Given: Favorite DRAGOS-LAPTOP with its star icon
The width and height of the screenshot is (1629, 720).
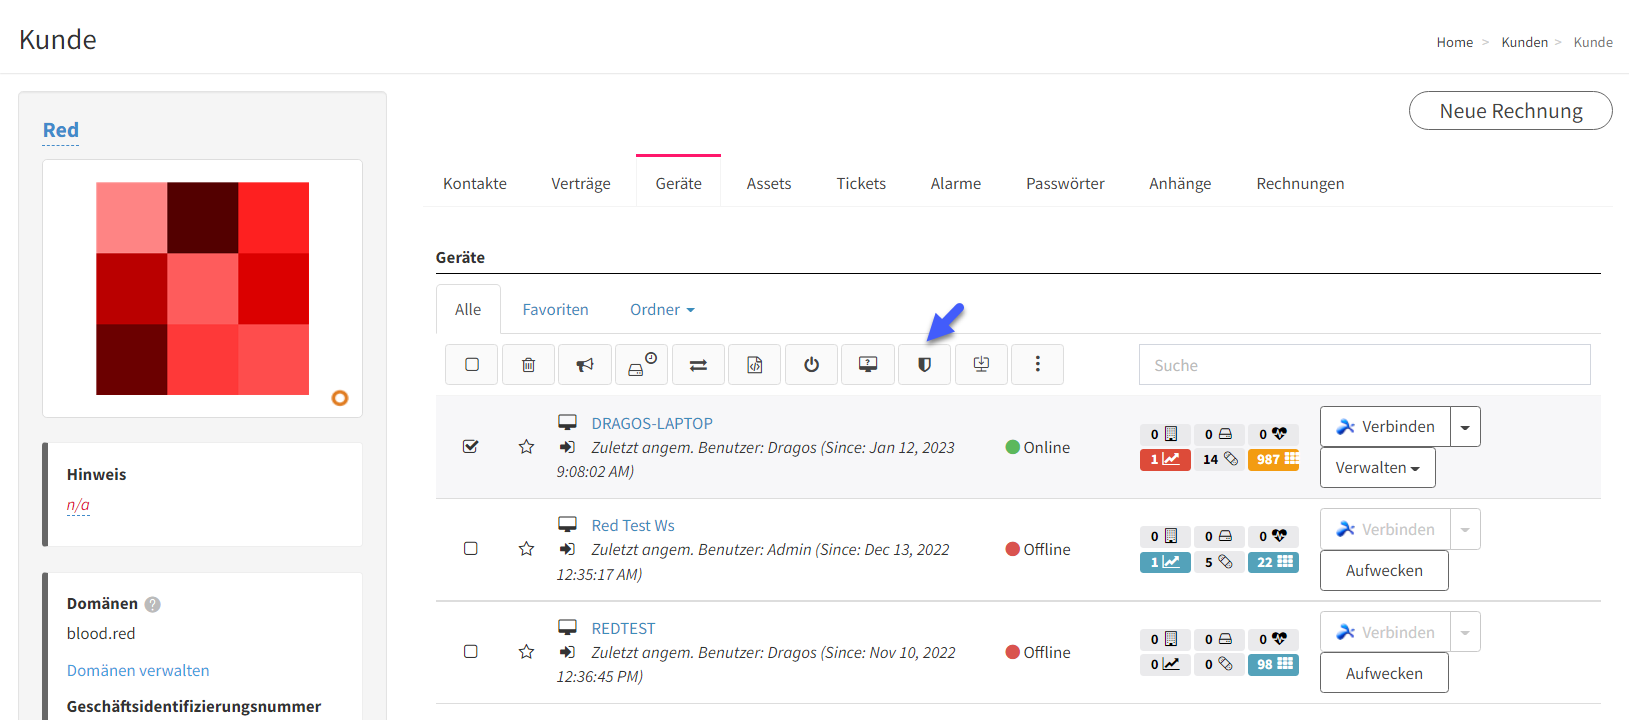Looking at the screenshot, I should (x=526, y=447).
